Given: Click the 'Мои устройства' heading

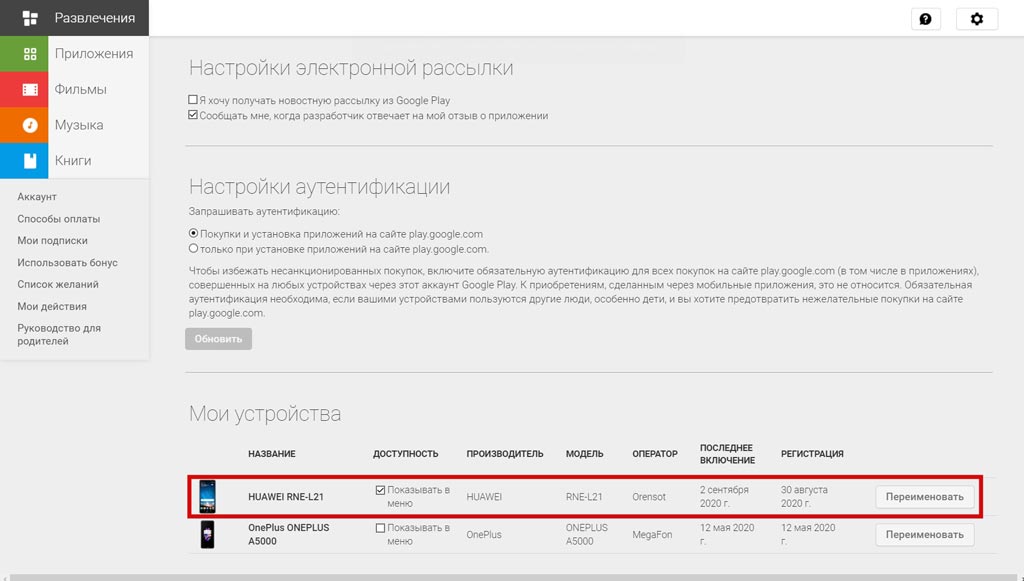Looking at the screenshot, I should pyautogui.click(x=264, y=414).
